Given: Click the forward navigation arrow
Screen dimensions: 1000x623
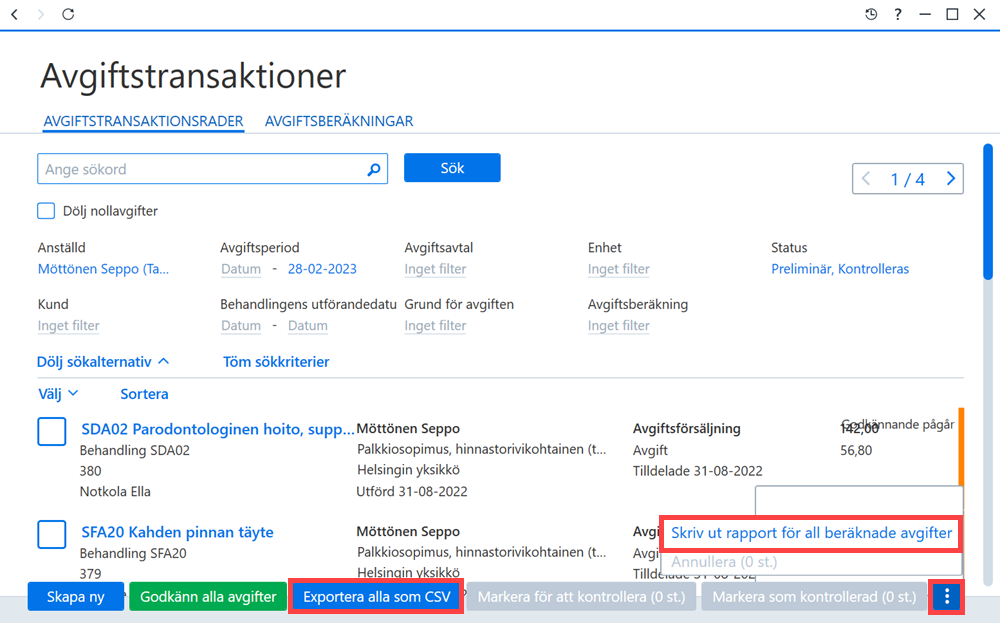Looking at the screenshot, I should tap(41, 14).
